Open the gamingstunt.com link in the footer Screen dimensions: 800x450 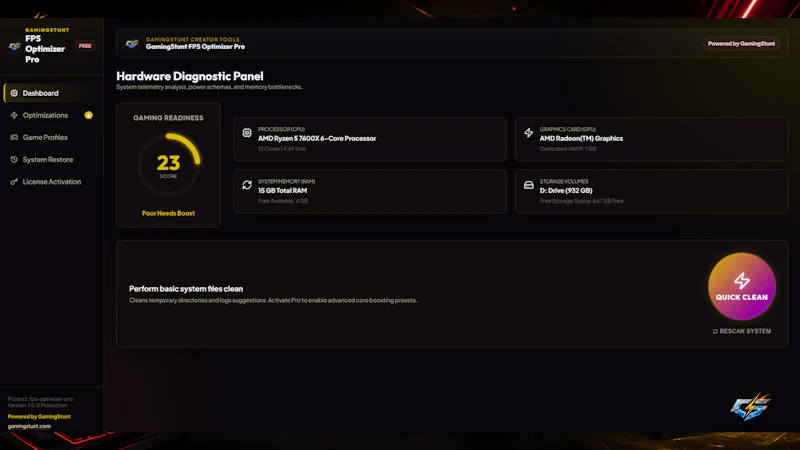point(29,426)
